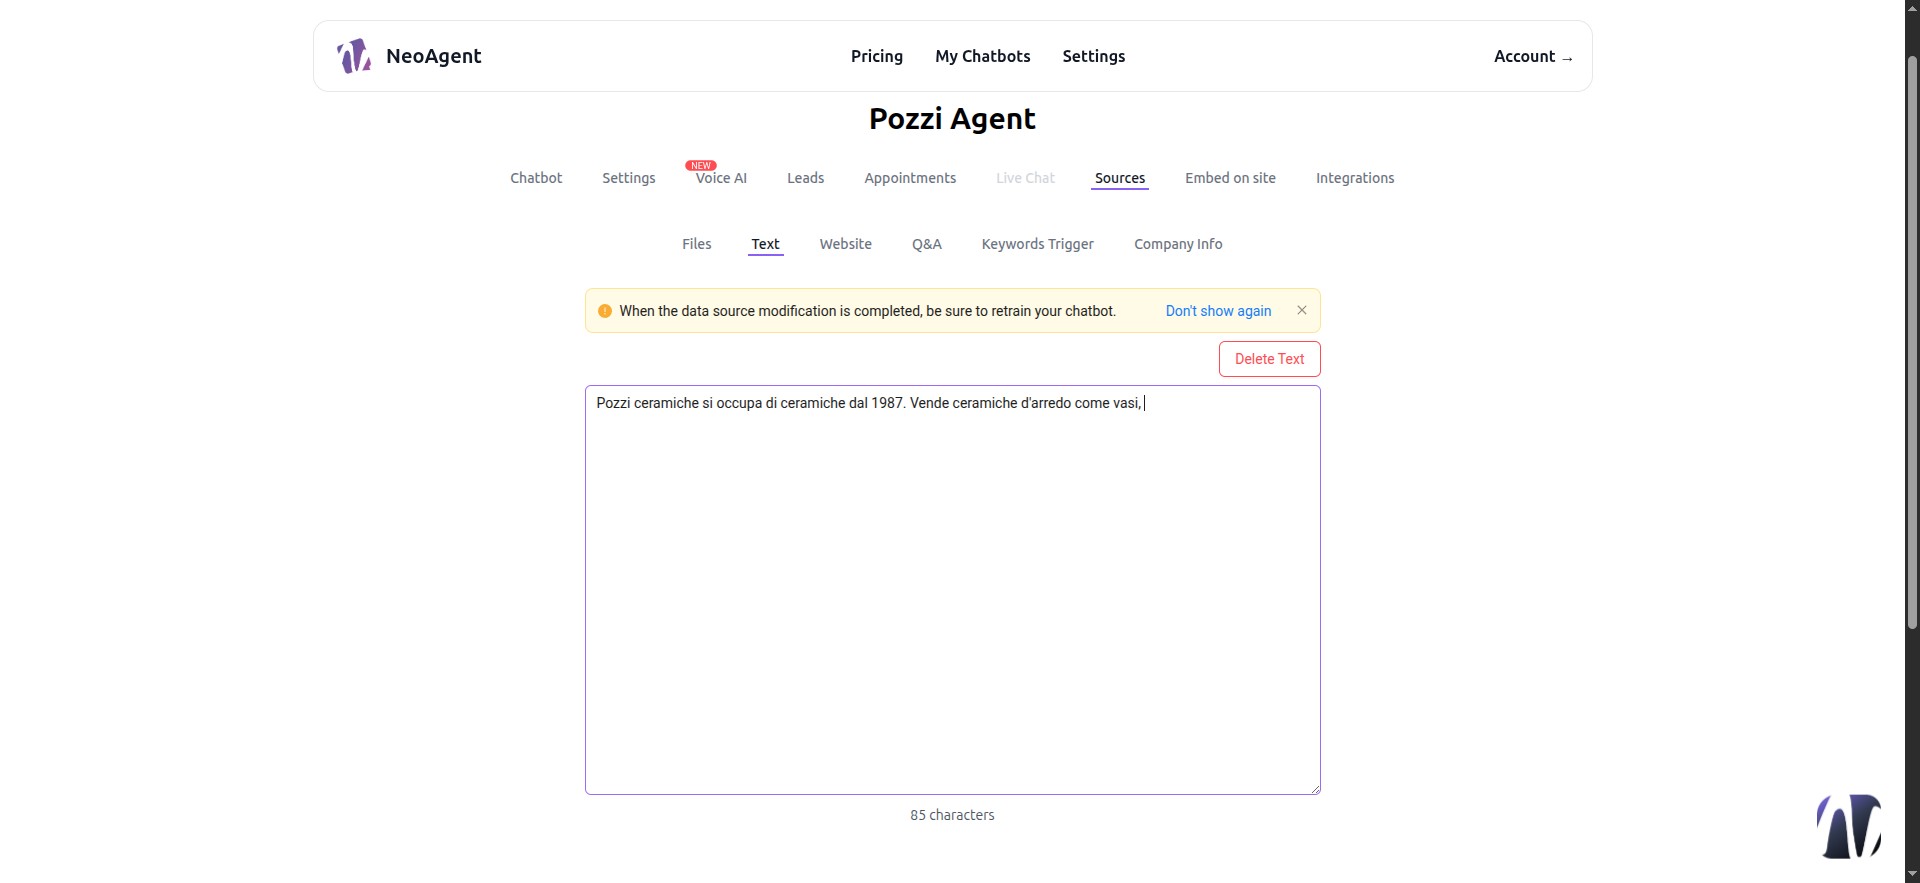Open the Pozzi Agent Settings tab
The width and height of the screenshot is (1920, 883).
pos(628,178)
